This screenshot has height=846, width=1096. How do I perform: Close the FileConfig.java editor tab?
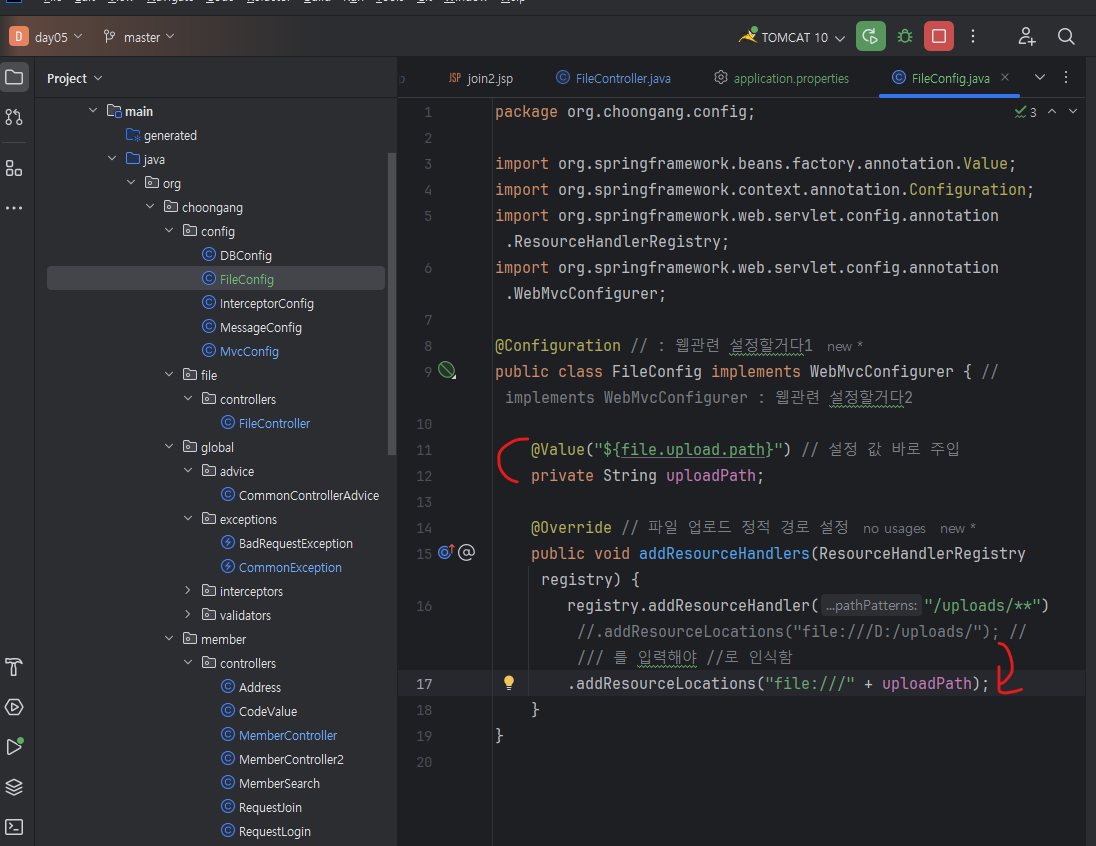point(1005,78)
